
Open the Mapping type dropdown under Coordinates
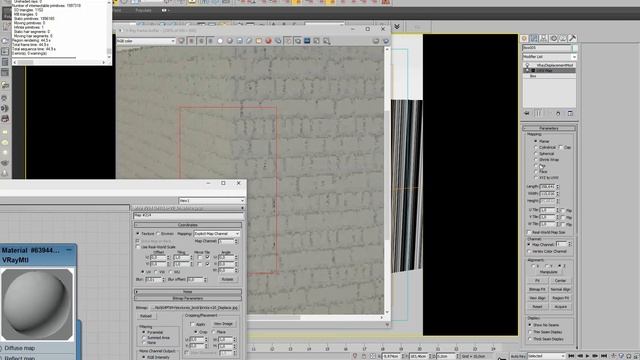[x=217, y=233]
